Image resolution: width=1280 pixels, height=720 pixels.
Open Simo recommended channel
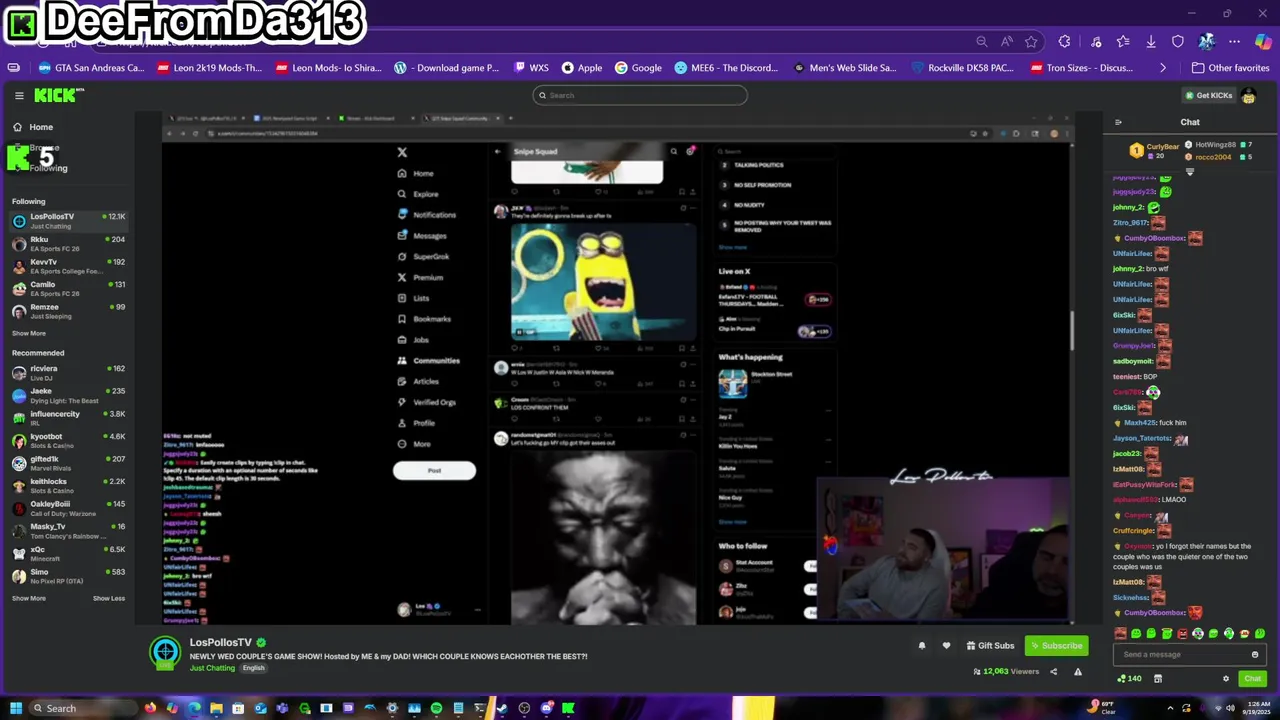coord(68,576)
